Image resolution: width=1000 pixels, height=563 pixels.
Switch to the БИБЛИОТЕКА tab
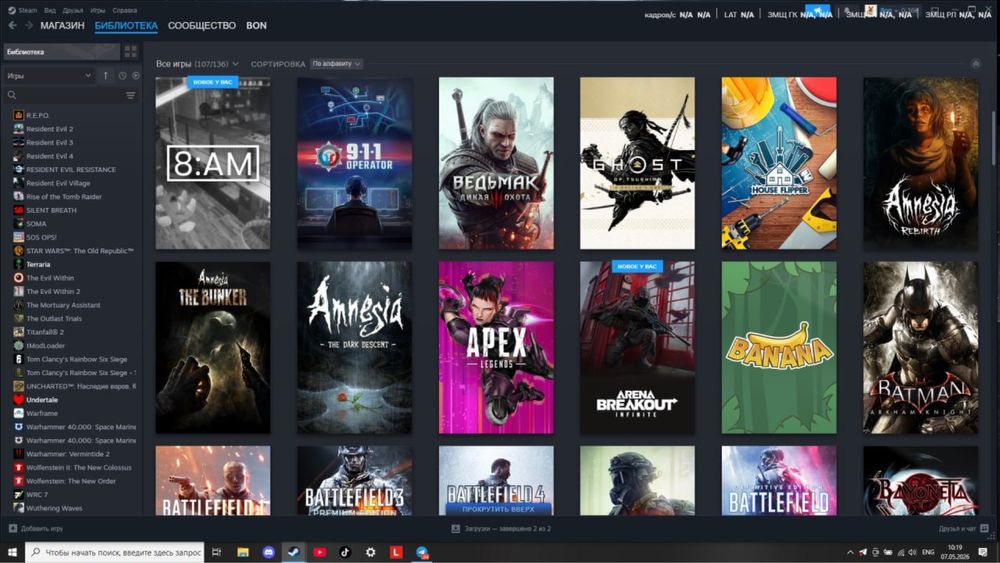pyautogui.click(x=126, y=26)
